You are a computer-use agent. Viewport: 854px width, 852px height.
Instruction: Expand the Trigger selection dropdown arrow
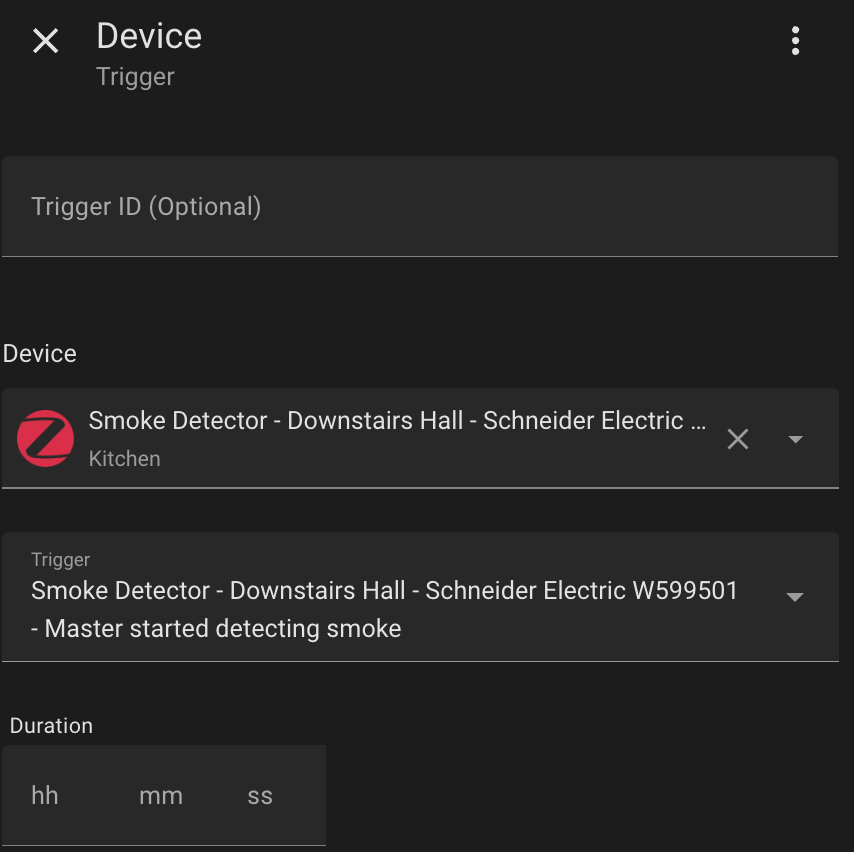[x=795, y=597]
